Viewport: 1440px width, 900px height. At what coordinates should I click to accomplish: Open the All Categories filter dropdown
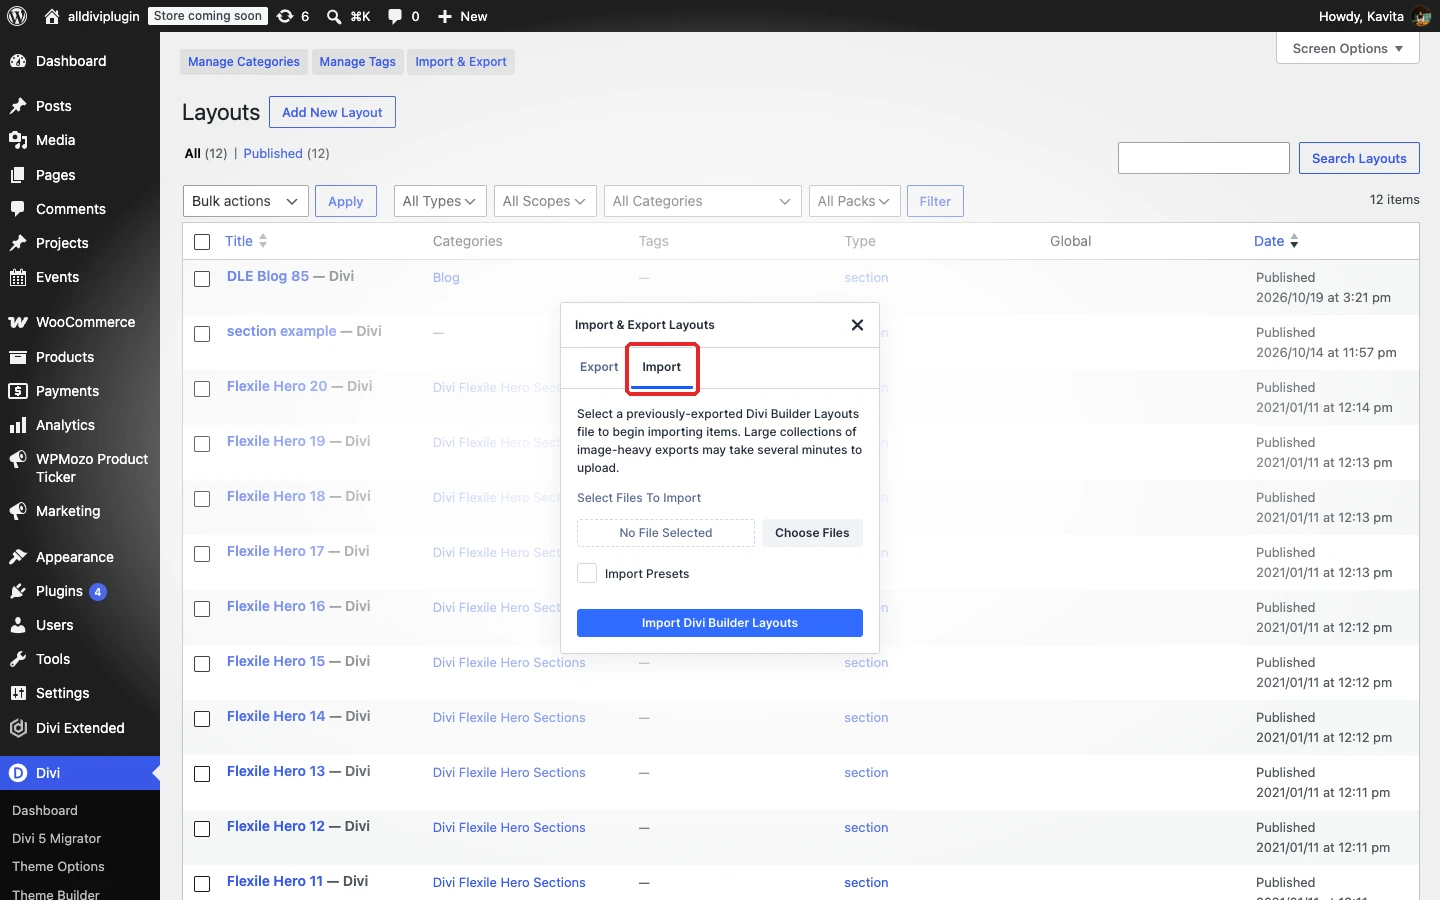(703, 201)
